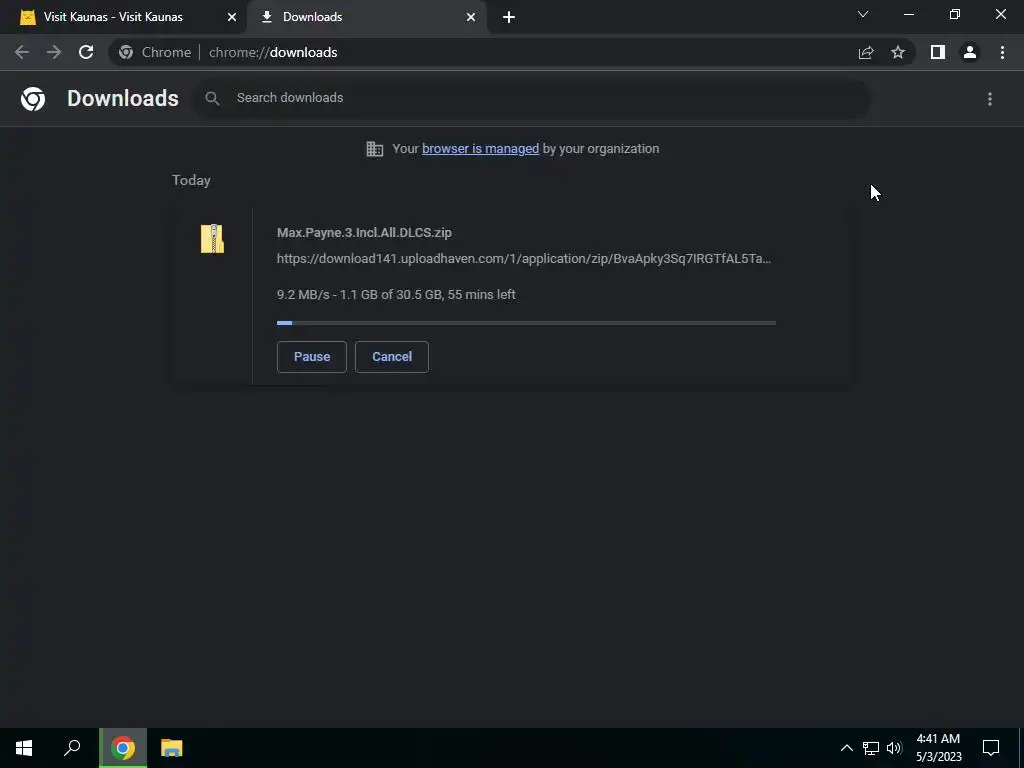Click the search magnifier in Downloads

pos(212,98)
